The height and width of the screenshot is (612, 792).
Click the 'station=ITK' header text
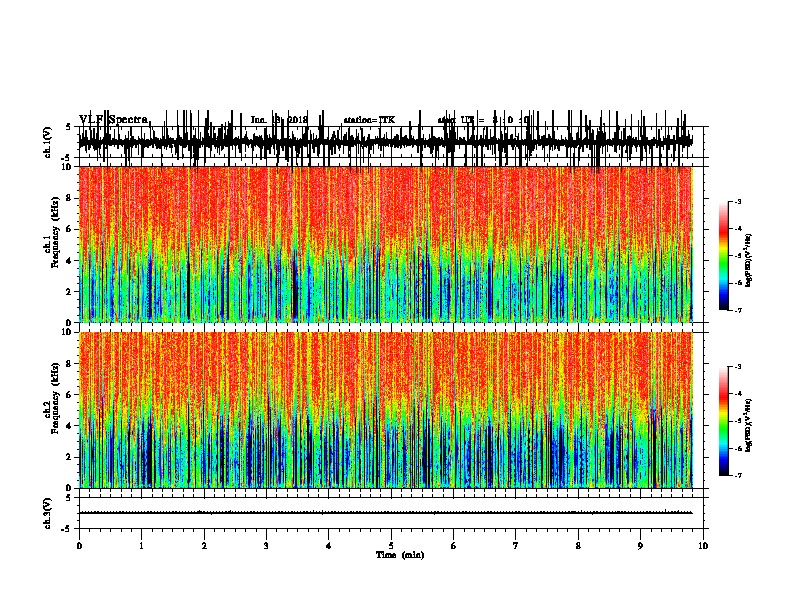369,120
